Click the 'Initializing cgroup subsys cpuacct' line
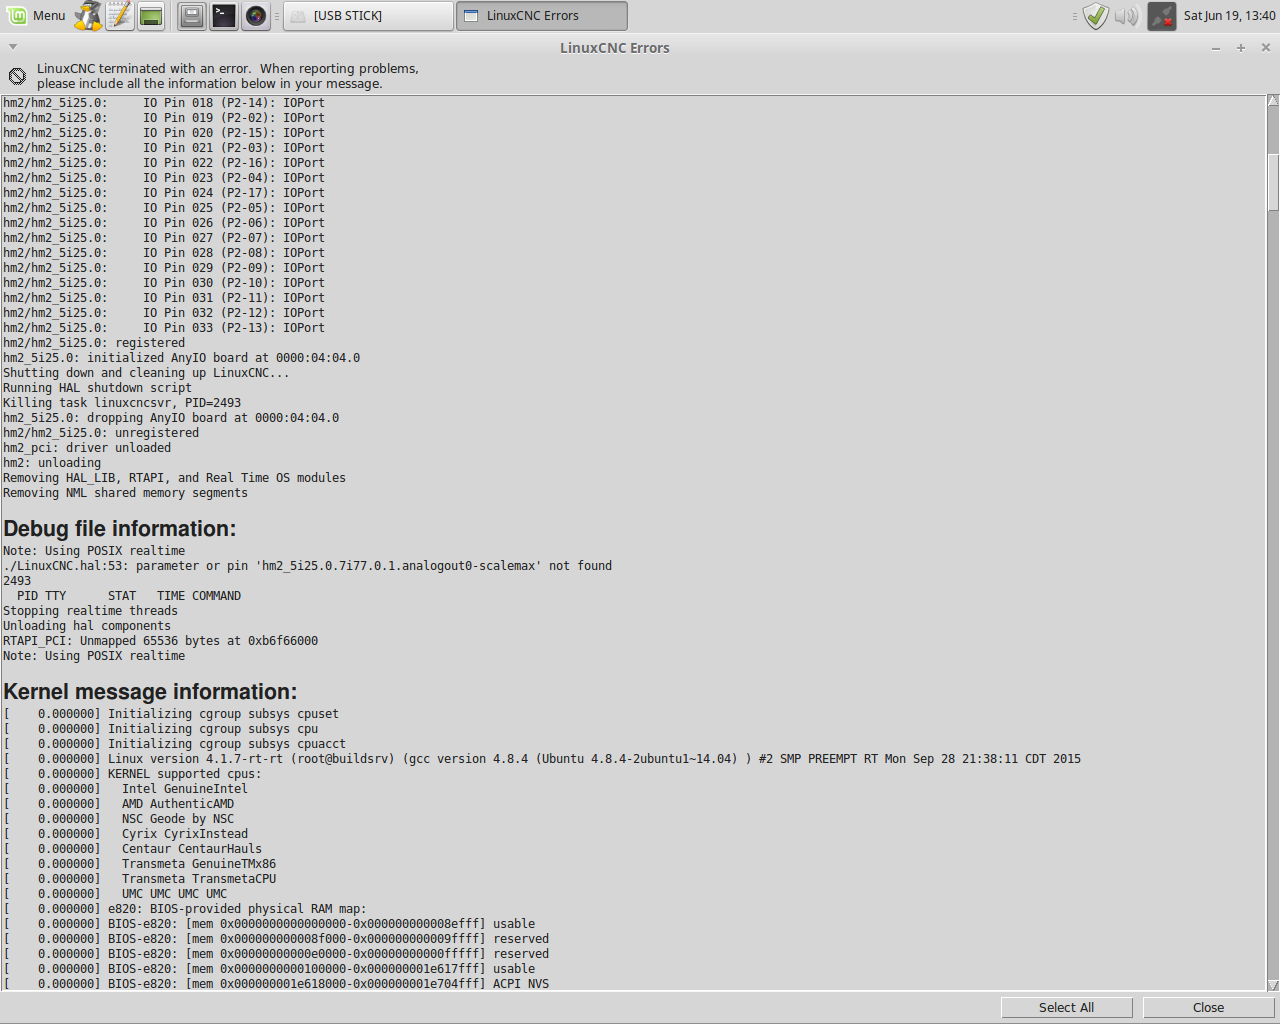 (x=174, y=744)
